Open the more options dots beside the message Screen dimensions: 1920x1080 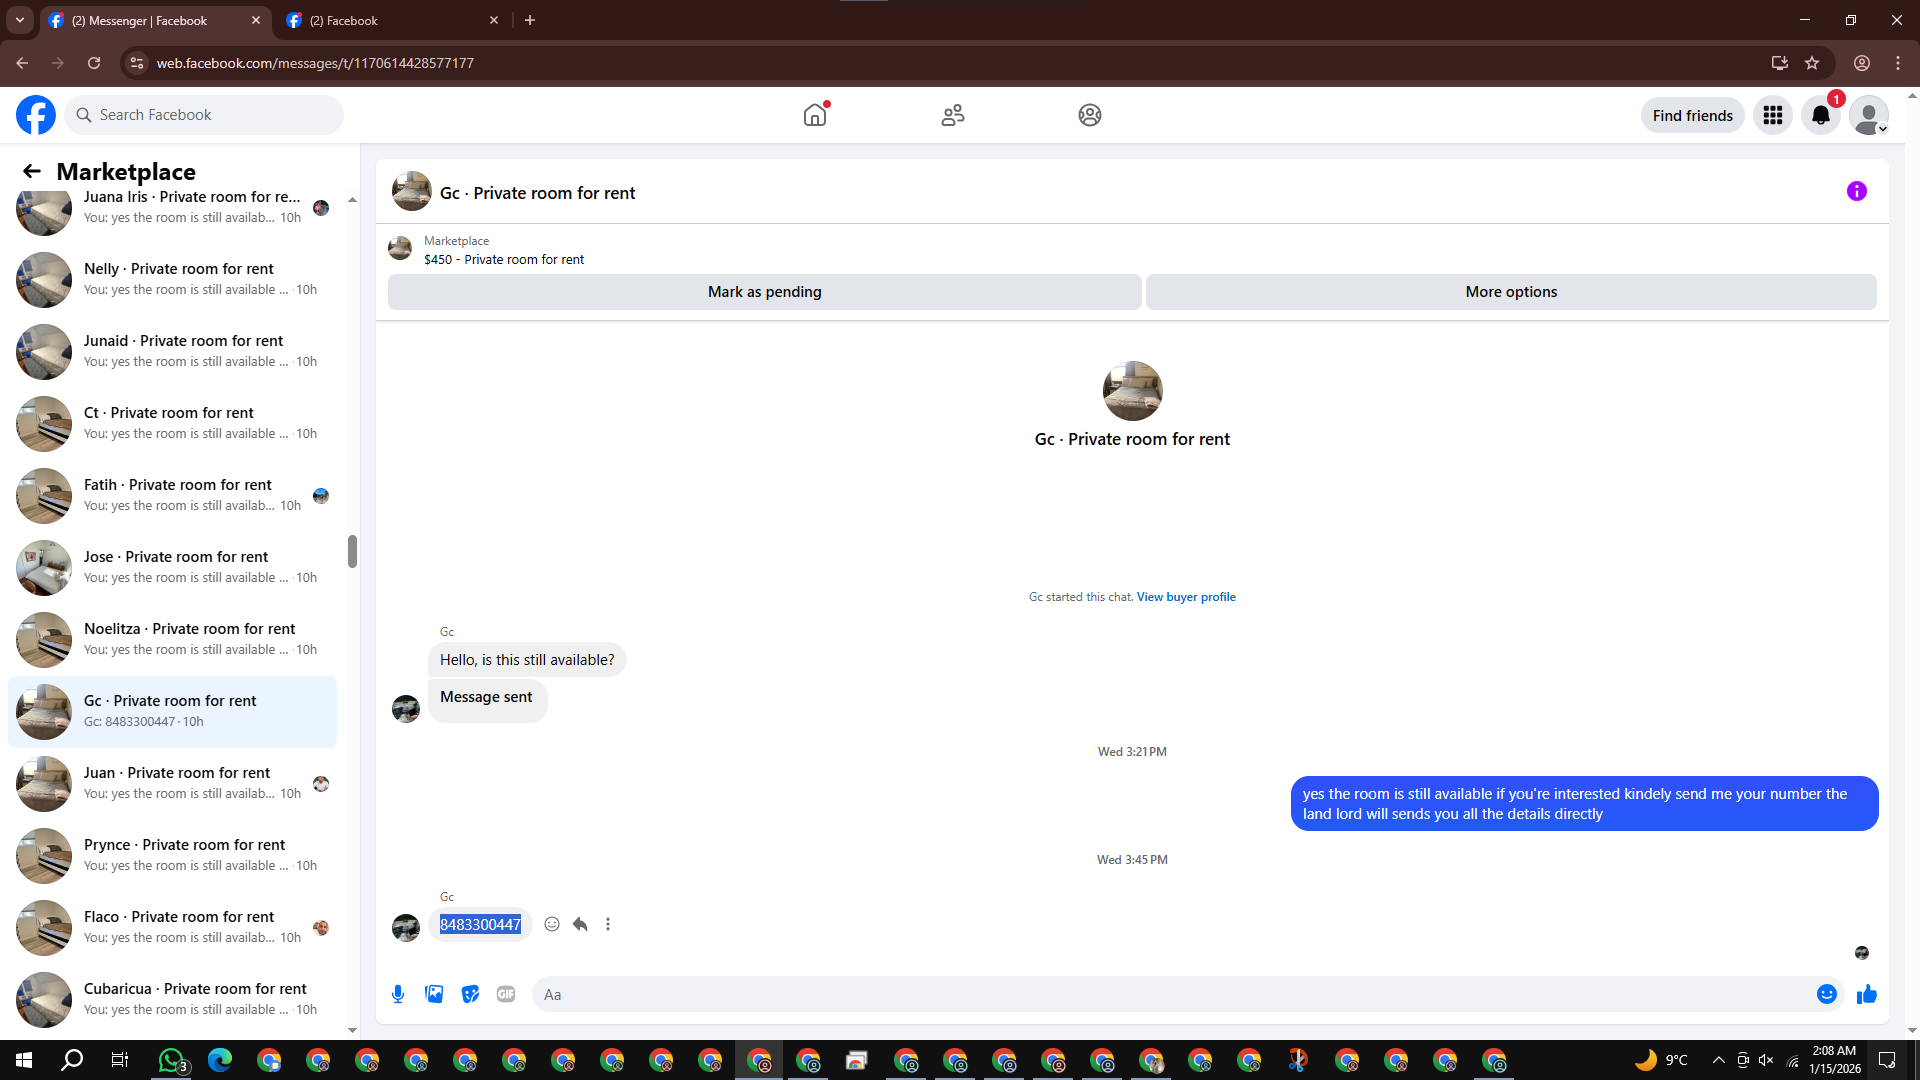tap(608, 924)
